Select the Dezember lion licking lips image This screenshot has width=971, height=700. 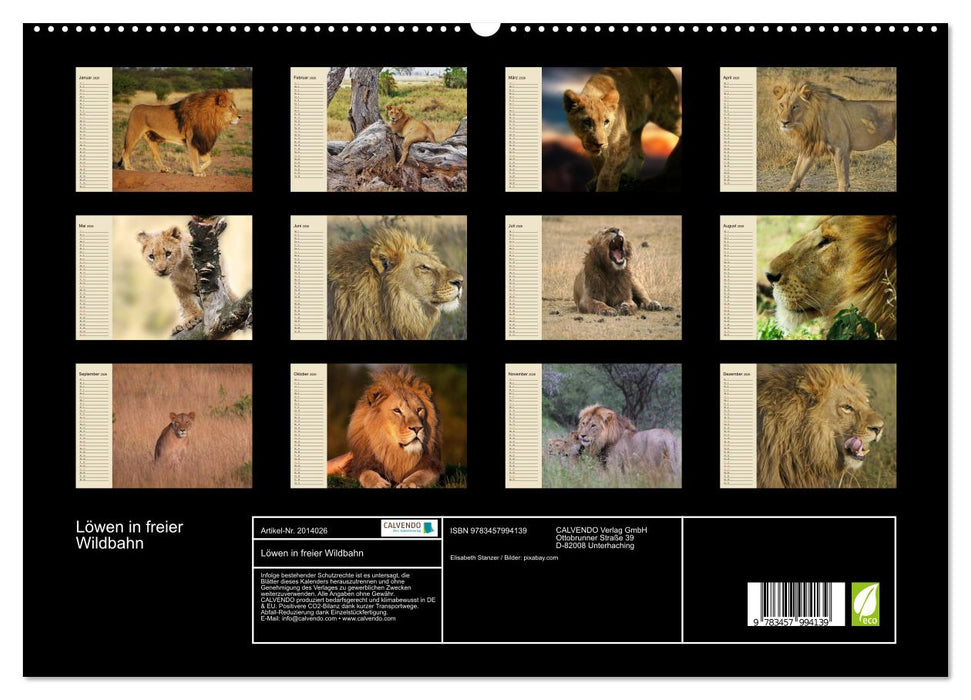825,425
